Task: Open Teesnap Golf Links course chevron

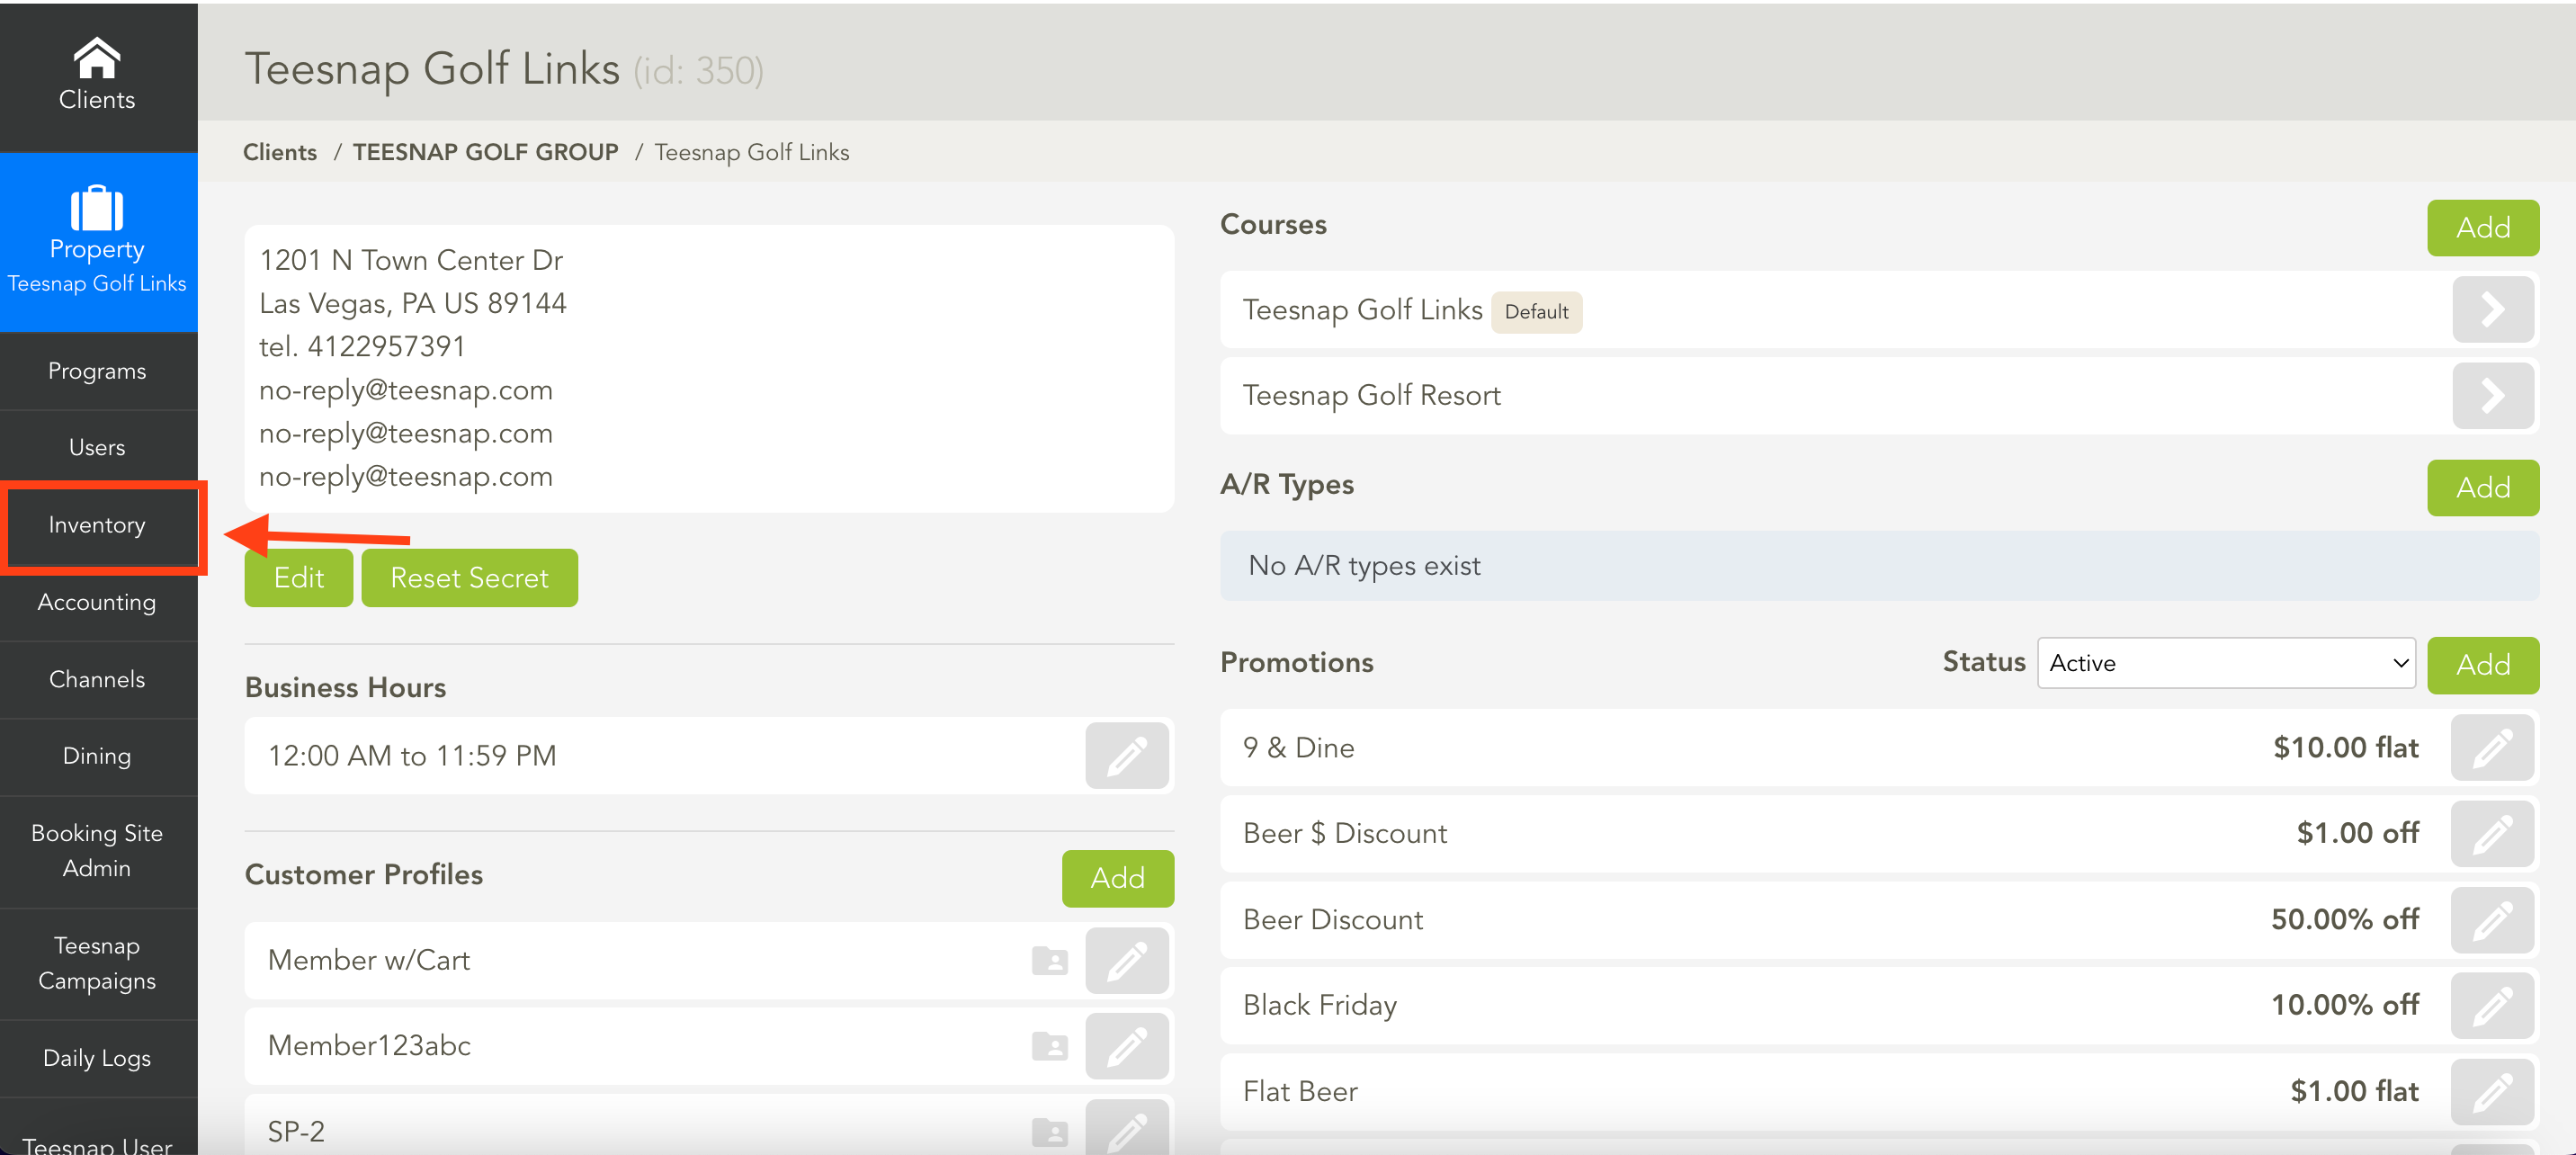Action: tap(2492, 310)
